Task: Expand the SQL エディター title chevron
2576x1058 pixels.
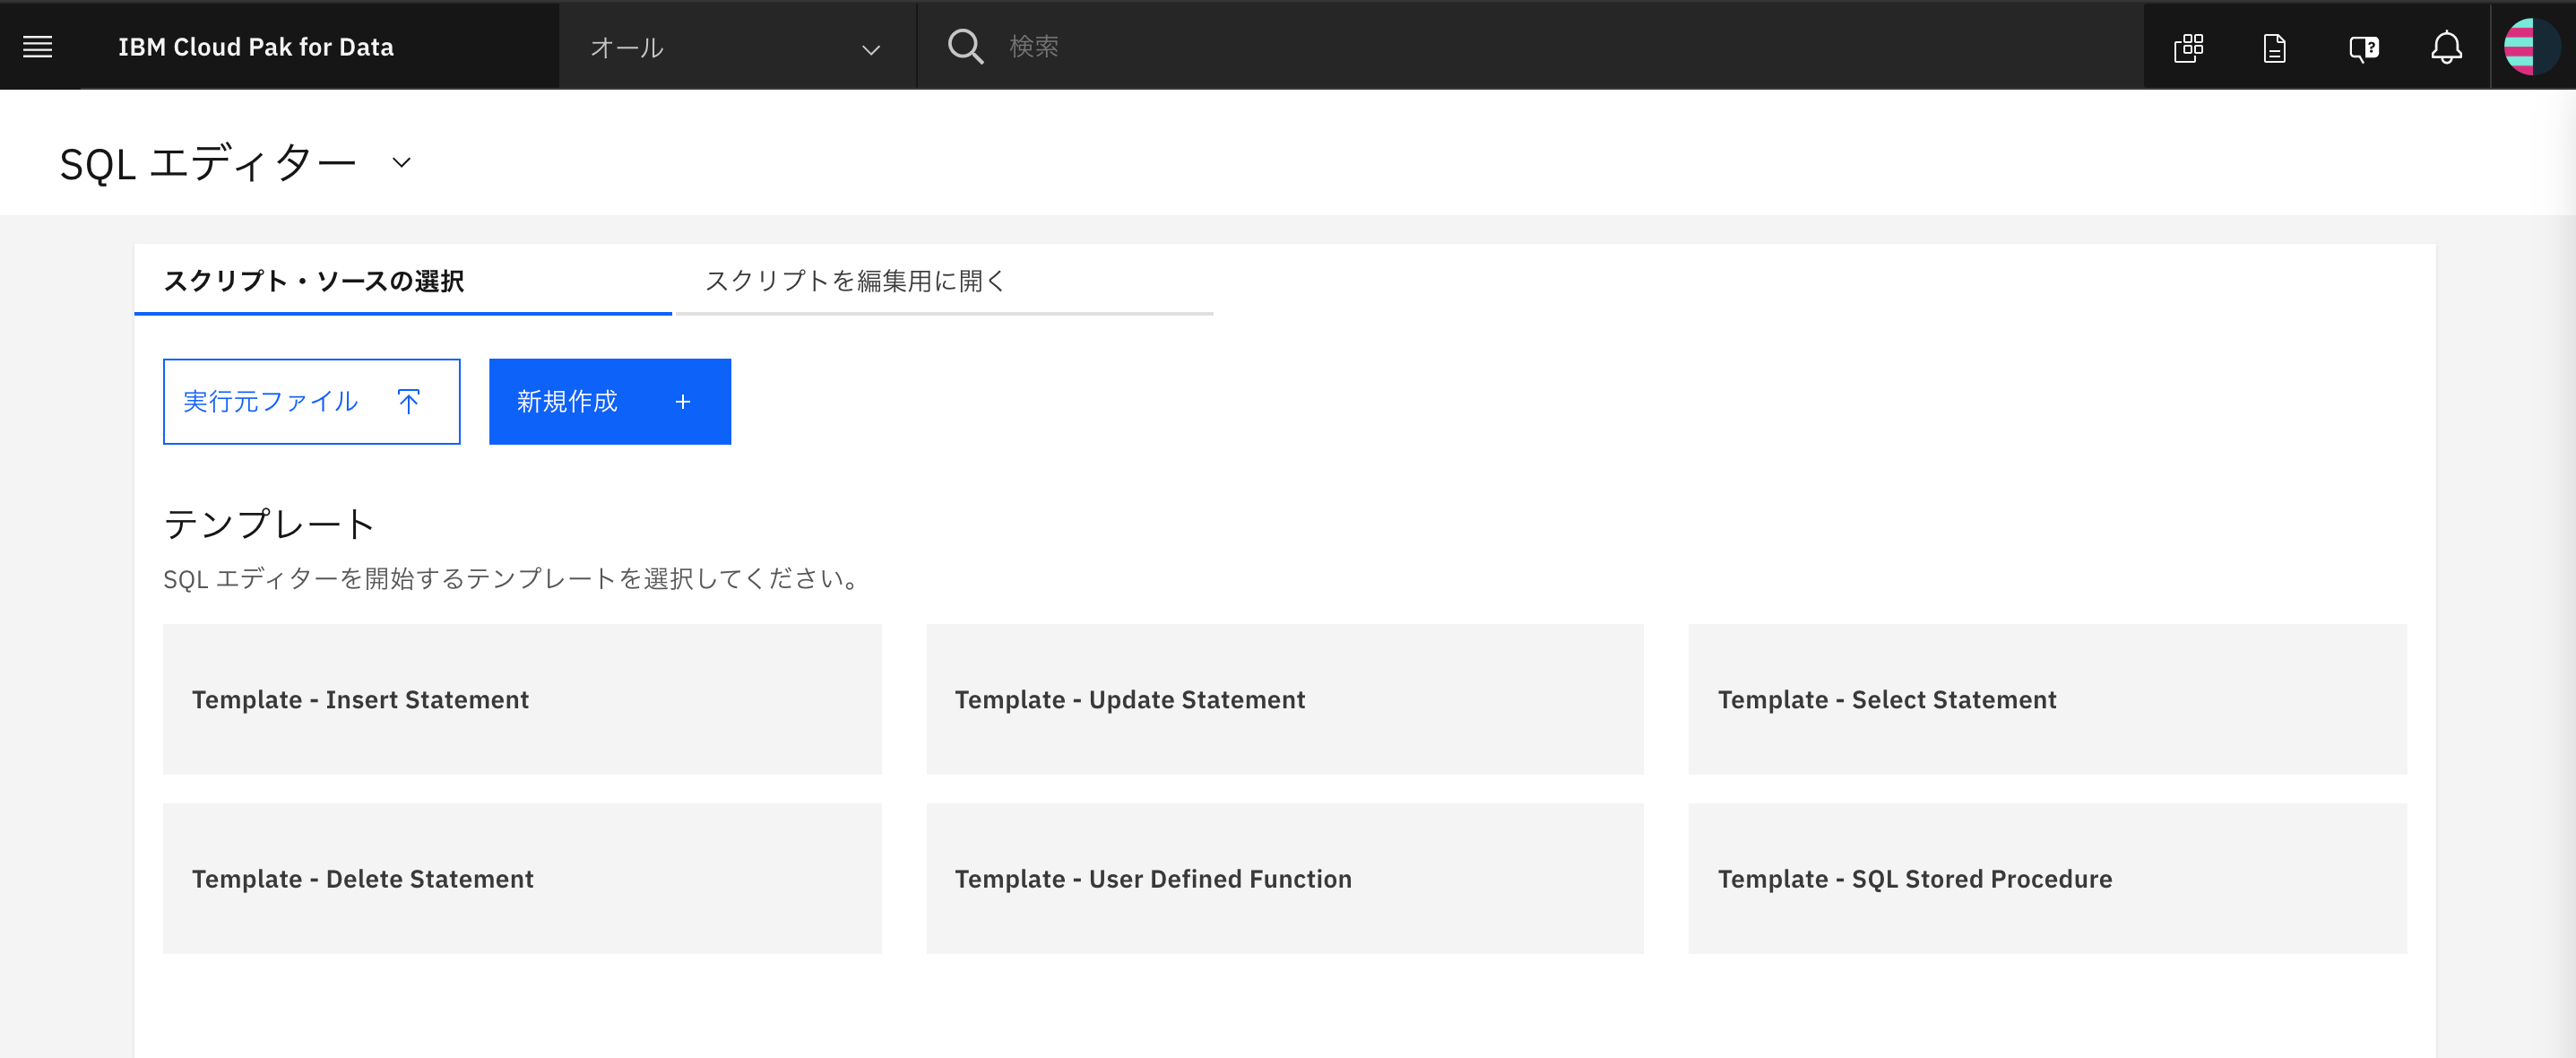Action: pos(400,163)
